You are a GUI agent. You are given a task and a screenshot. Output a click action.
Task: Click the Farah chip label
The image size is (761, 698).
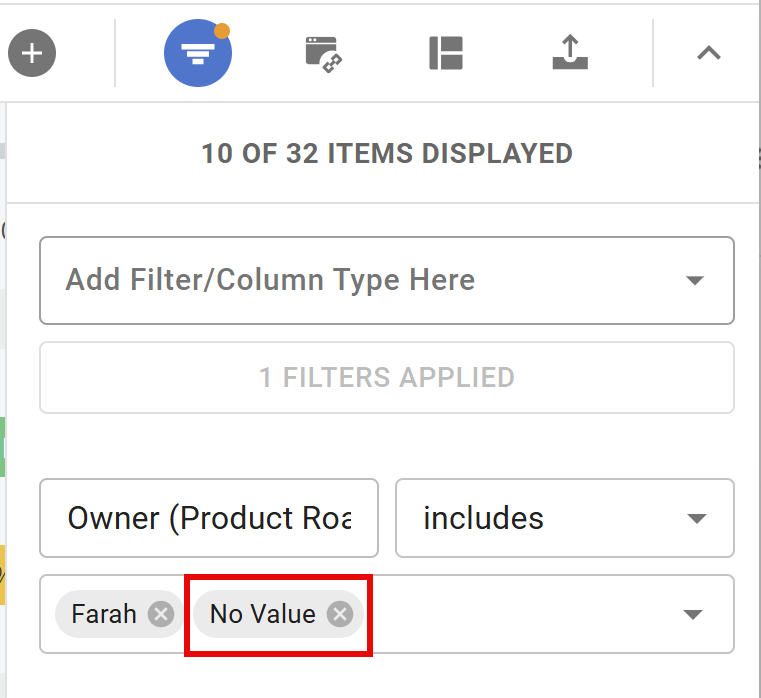tap(104, 614)
